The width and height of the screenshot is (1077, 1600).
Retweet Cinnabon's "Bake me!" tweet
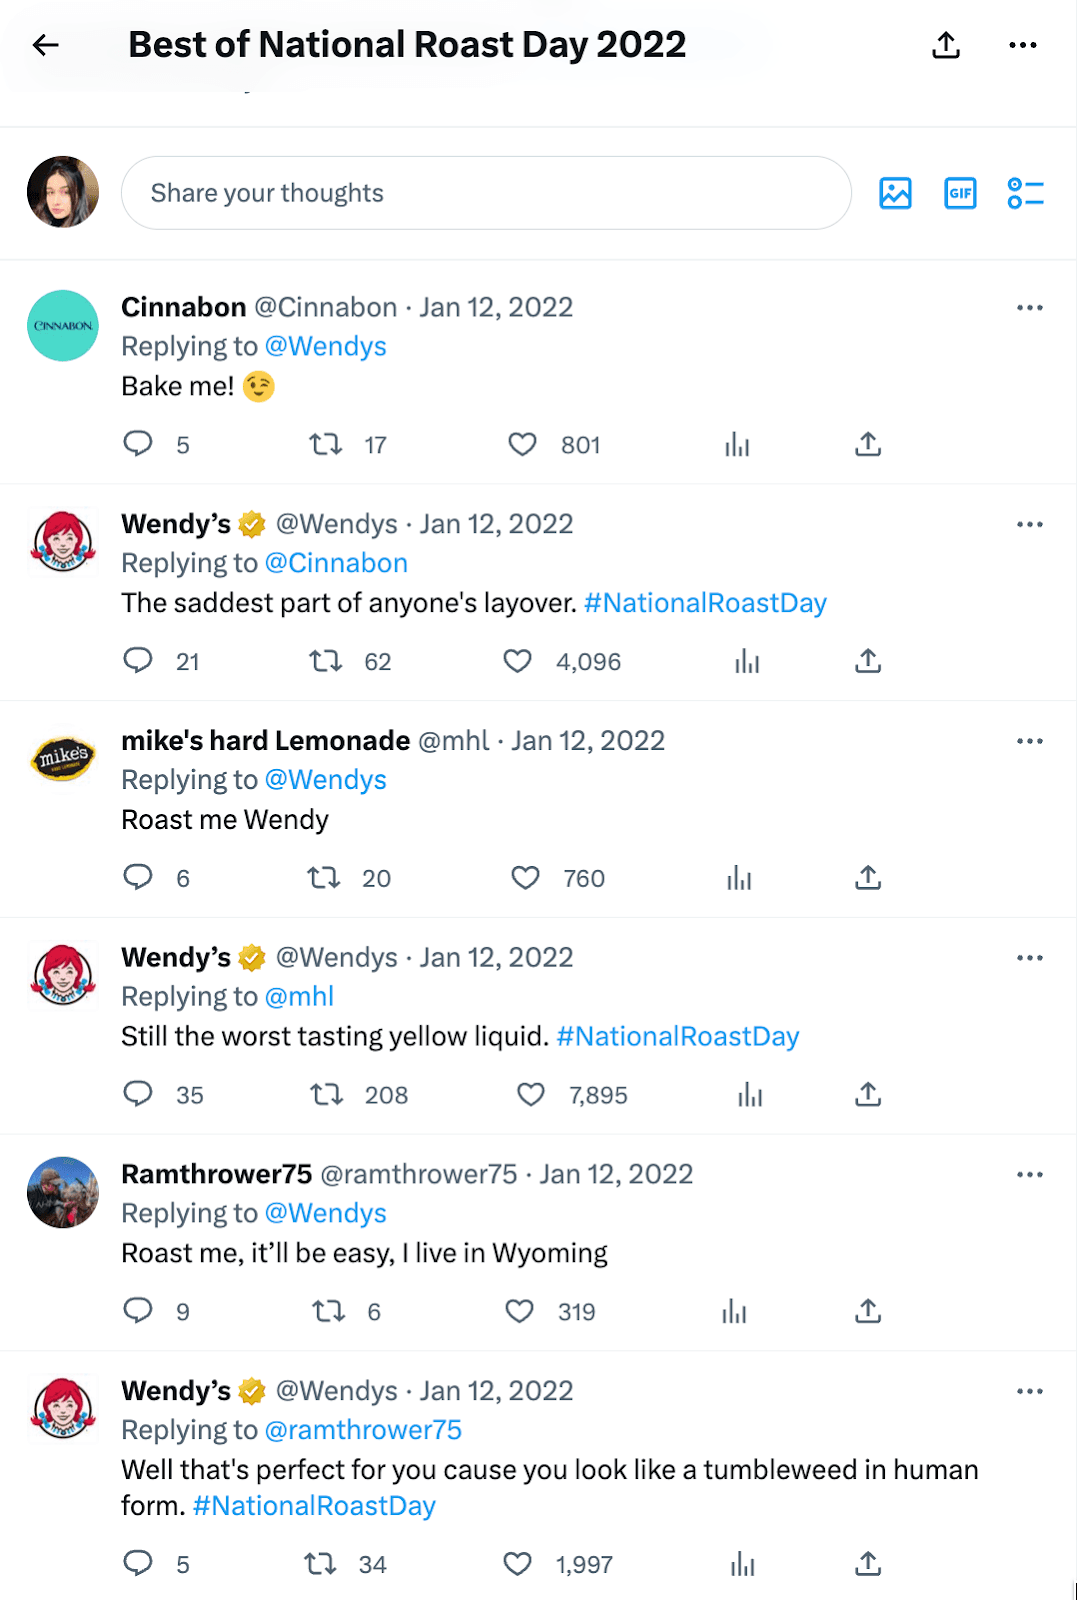tap(325, 444)
